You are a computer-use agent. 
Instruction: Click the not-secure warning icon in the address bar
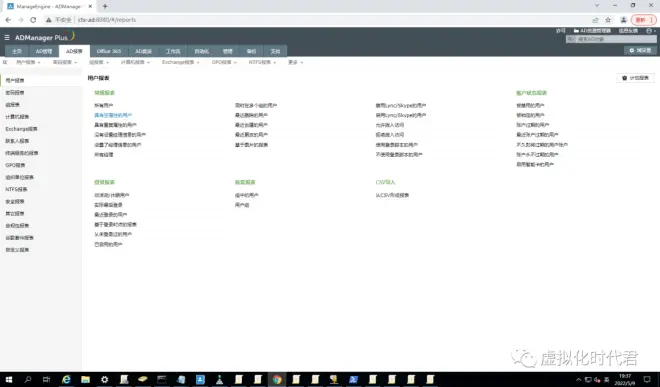tap(49, 20)
